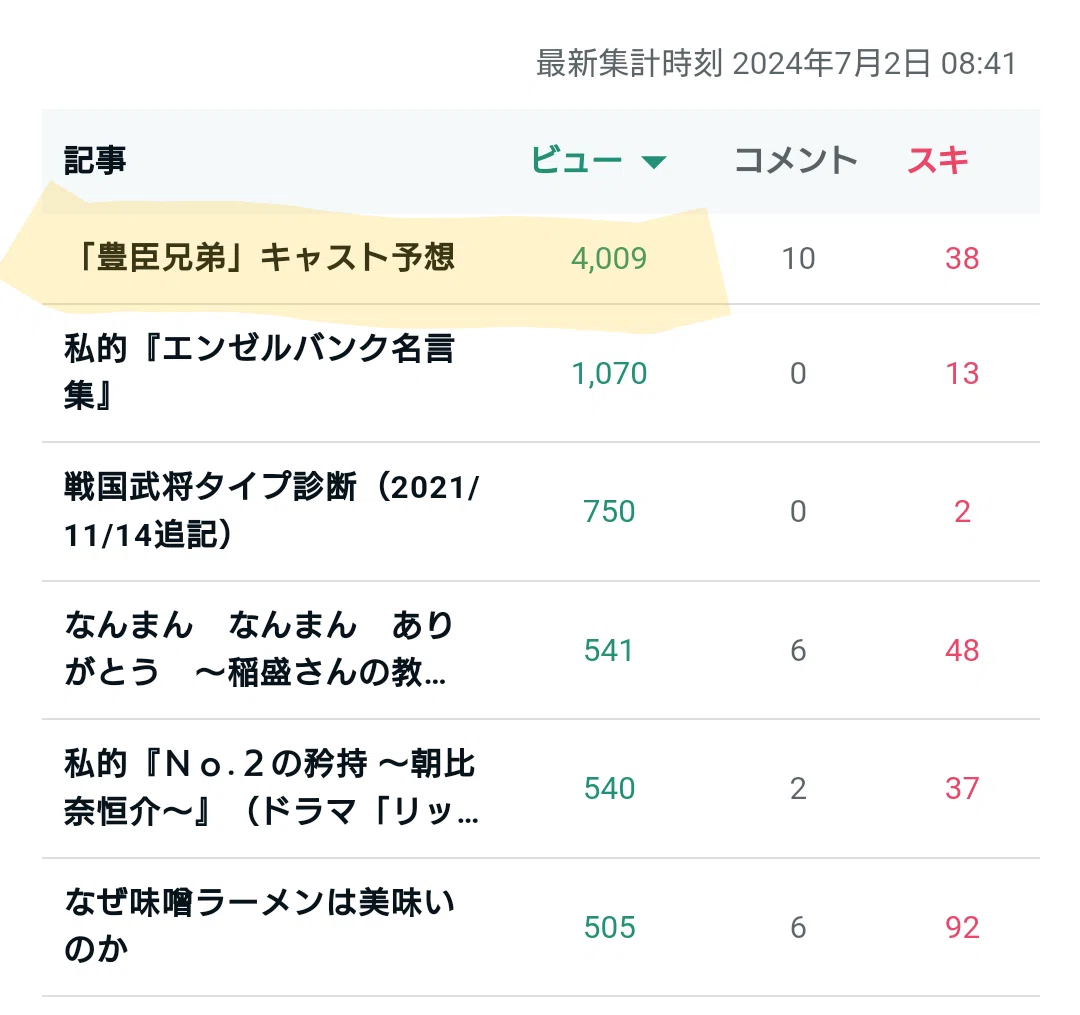
Task: Click the 1,070 view count
Action: pos(609,374)
